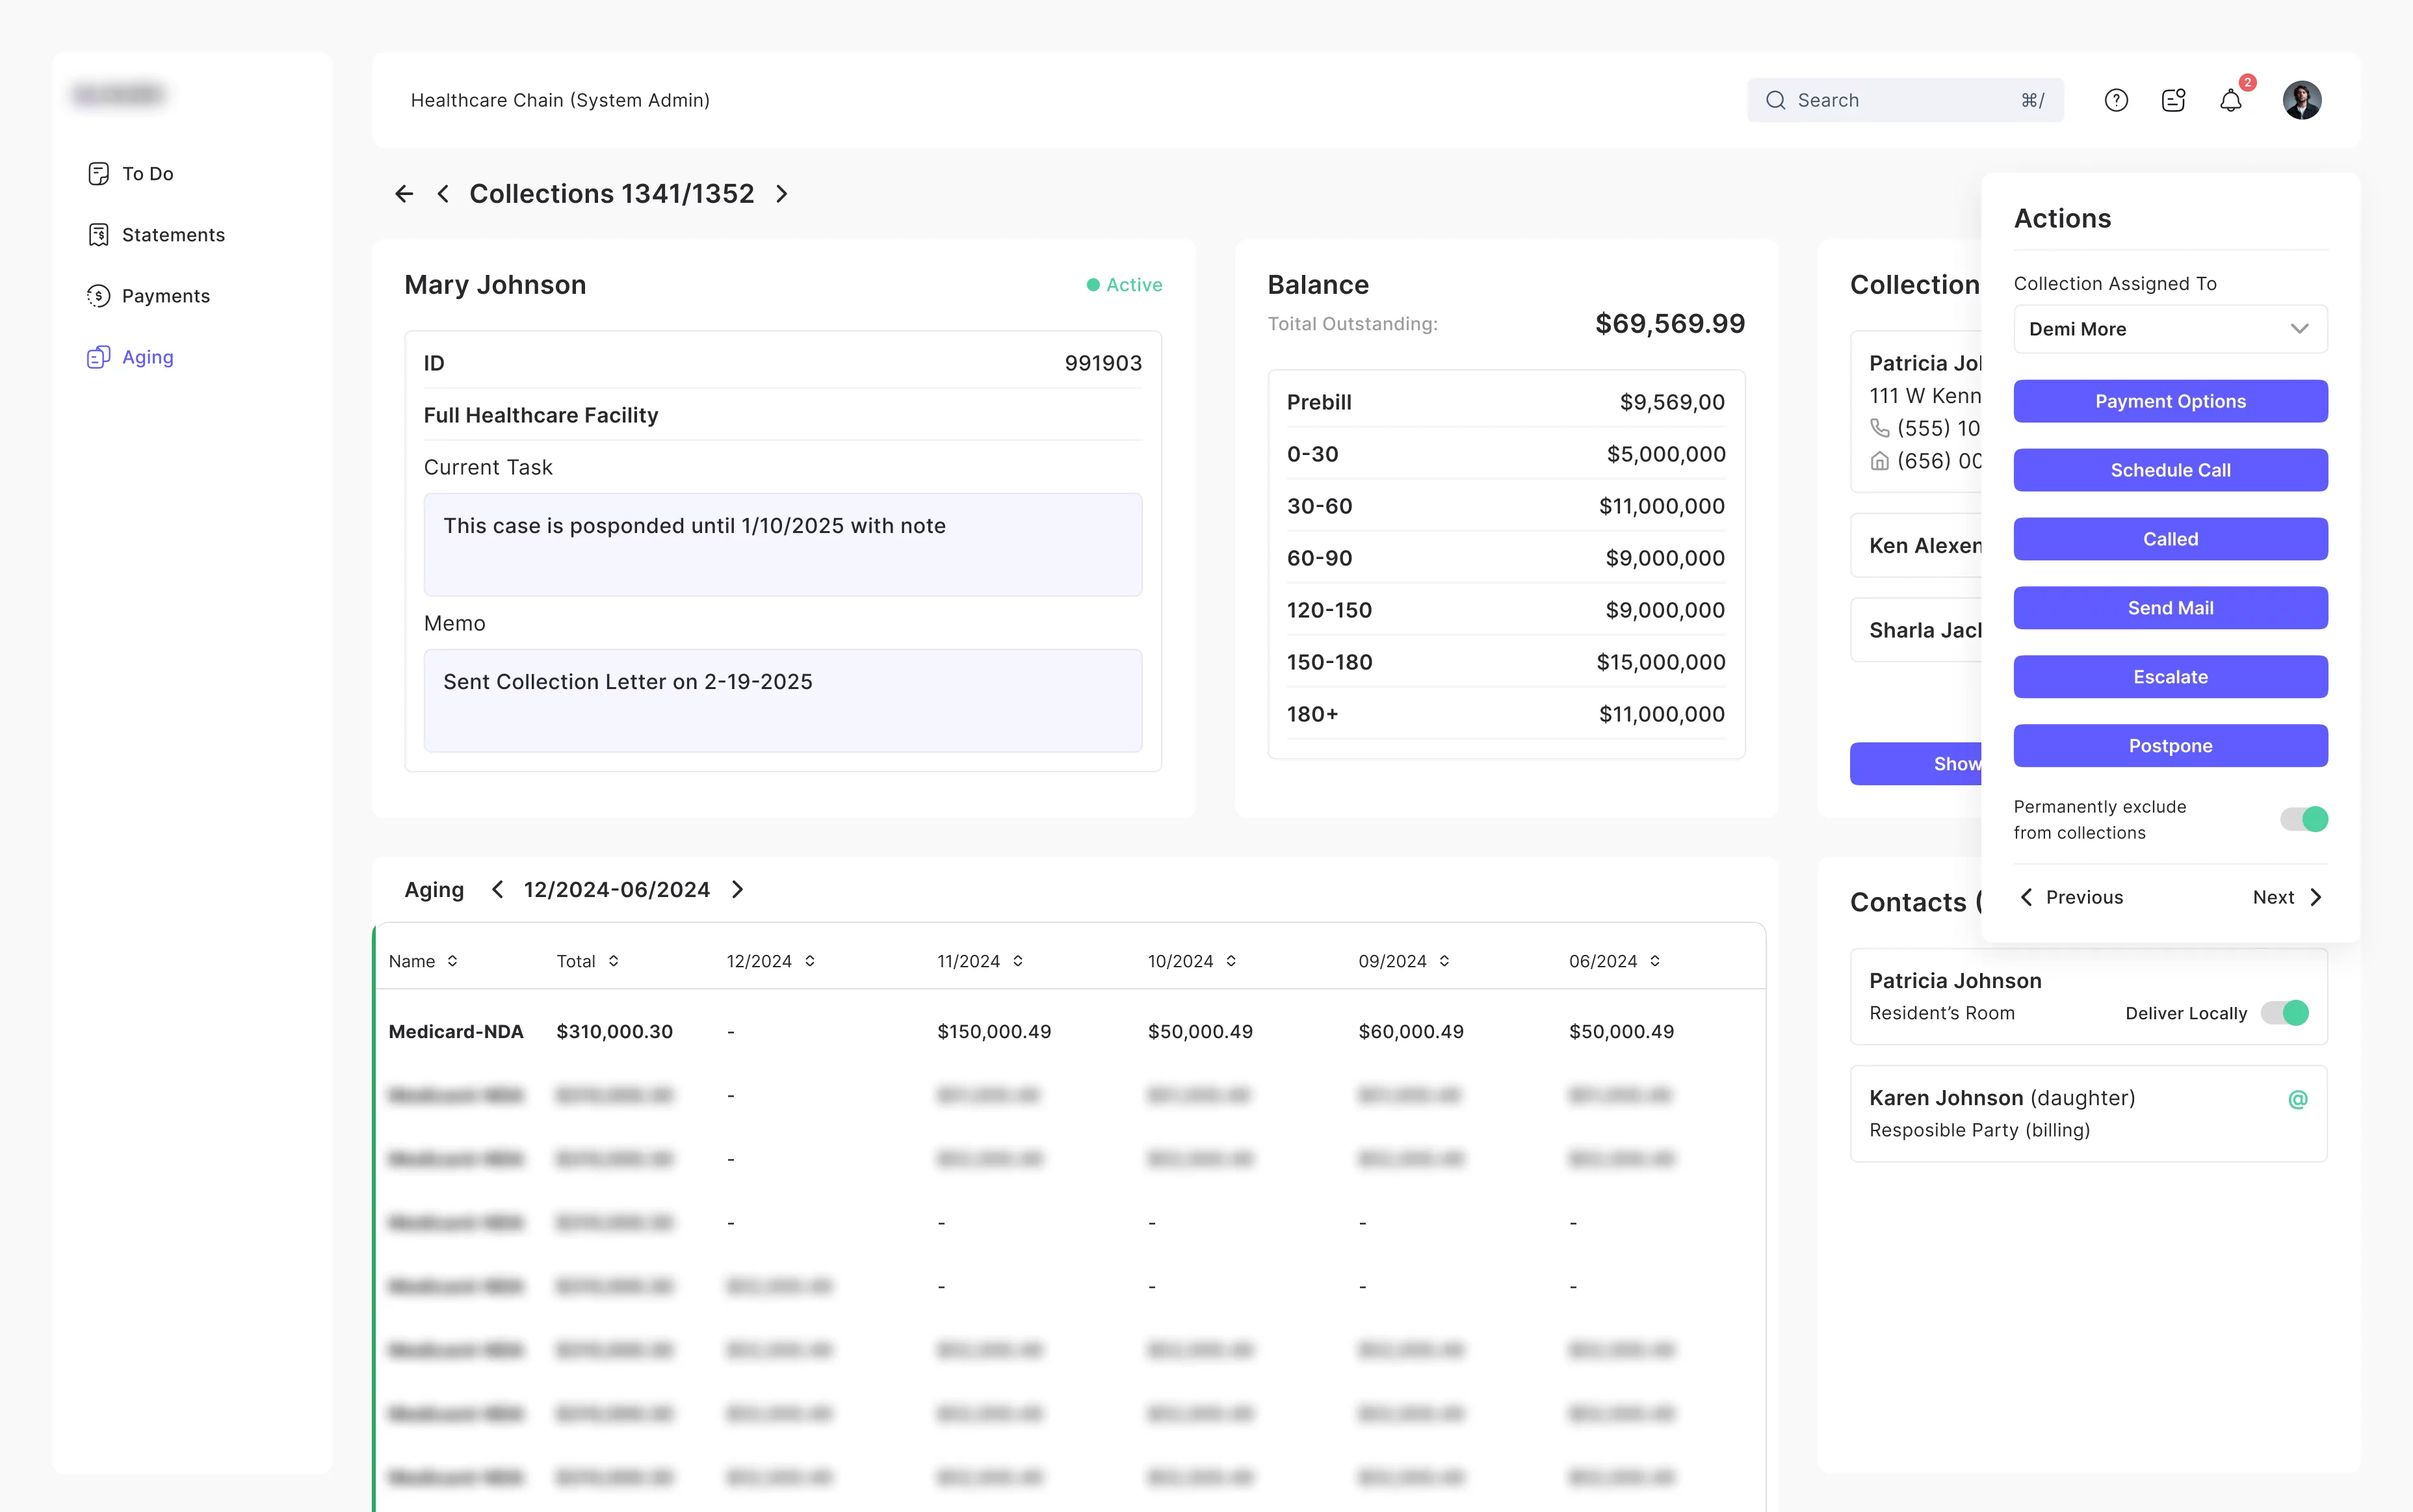Click the 180+ balance row

click(x=1506, y=714)
